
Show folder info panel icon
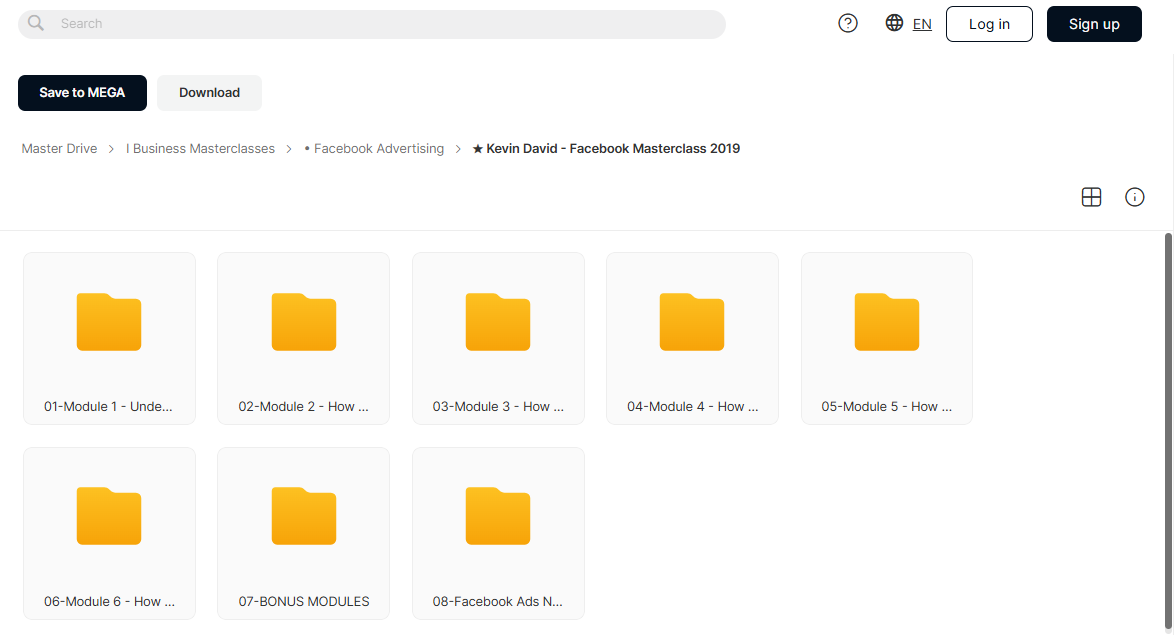click(x=1134, y=197)
